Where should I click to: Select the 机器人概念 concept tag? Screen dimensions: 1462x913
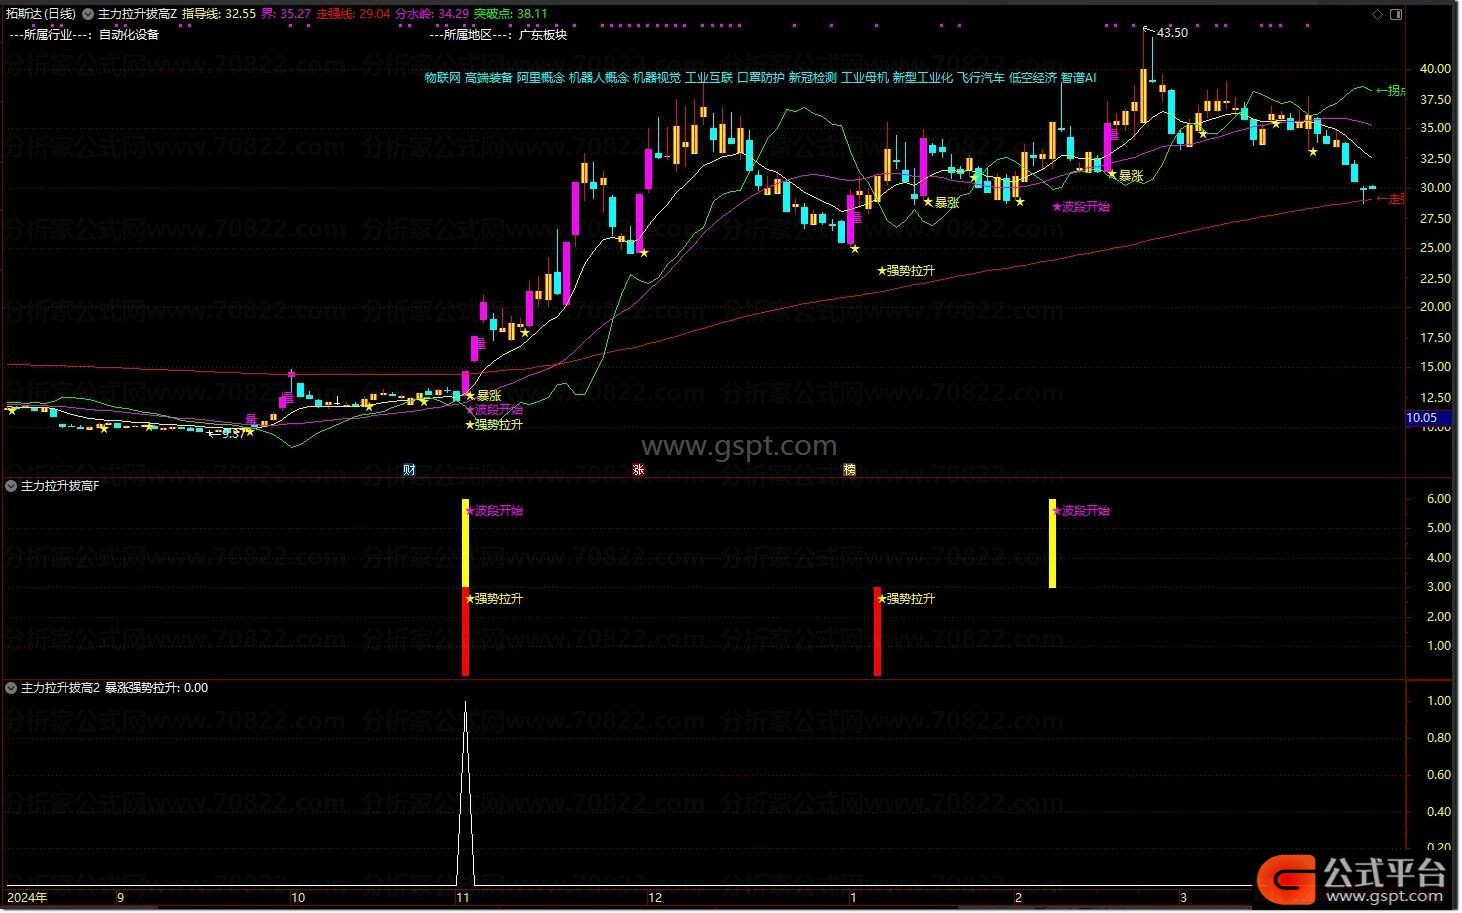598,77
